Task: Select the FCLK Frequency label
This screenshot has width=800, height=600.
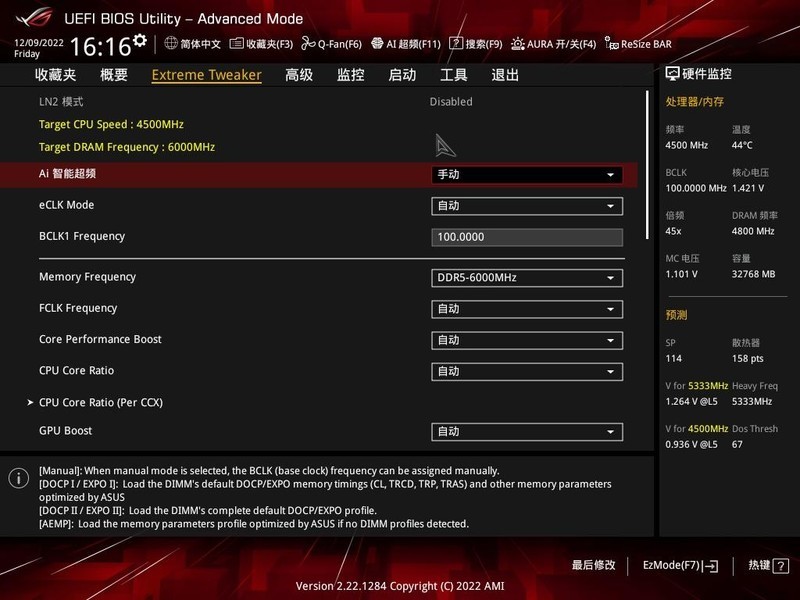Action: coord(78,308)
